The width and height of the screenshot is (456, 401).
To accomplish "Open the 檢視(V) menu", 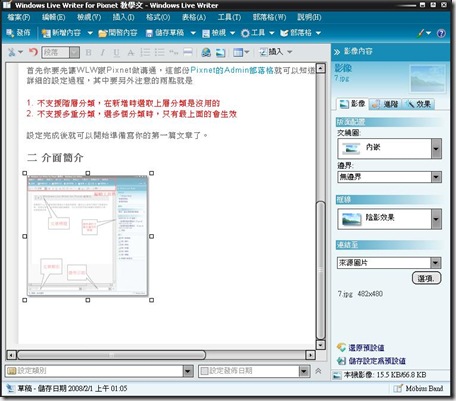I will pos(89,17).
